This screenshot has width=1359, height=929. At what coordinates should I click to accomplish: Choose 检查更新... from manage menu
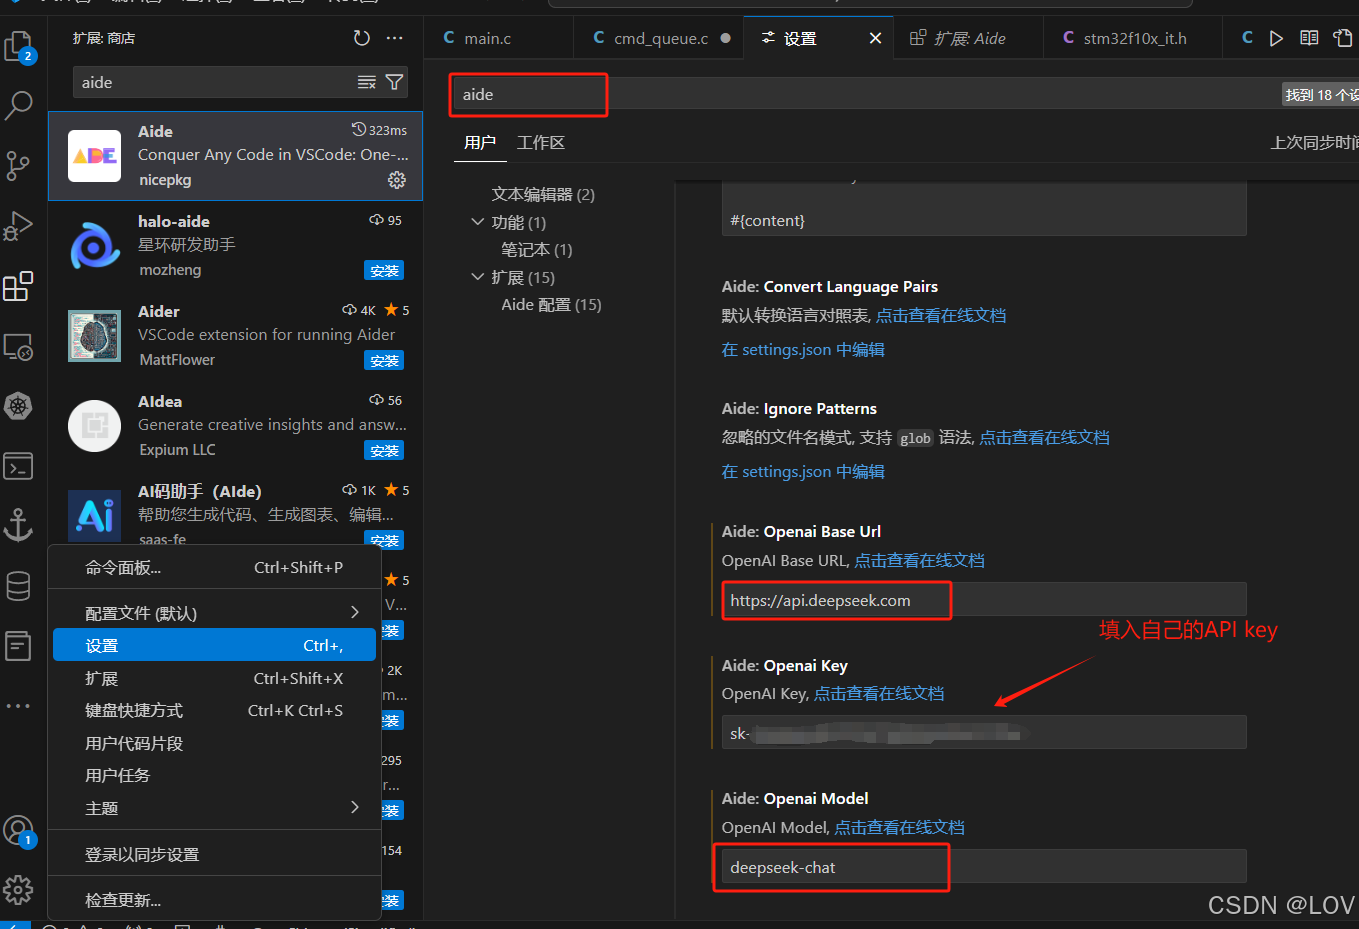click(x=214, y=900)
